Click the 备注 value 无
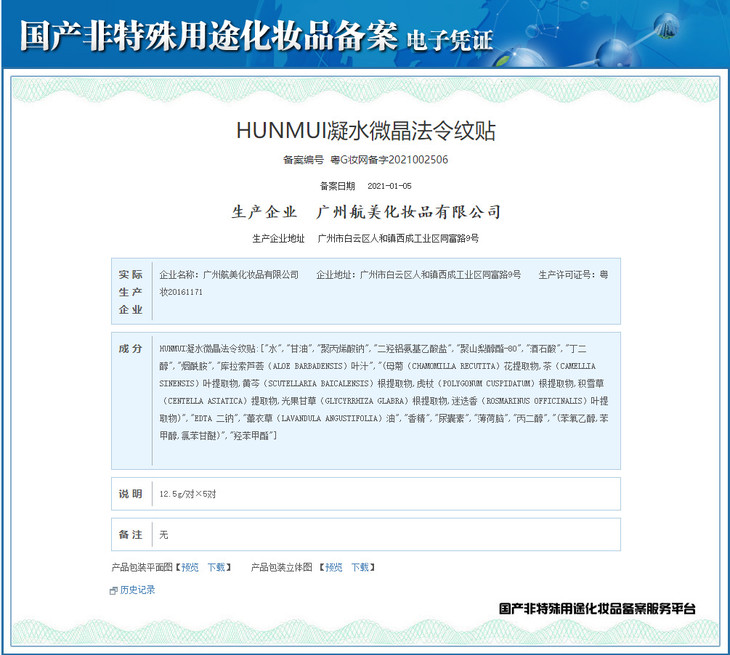 click(163, 534)
